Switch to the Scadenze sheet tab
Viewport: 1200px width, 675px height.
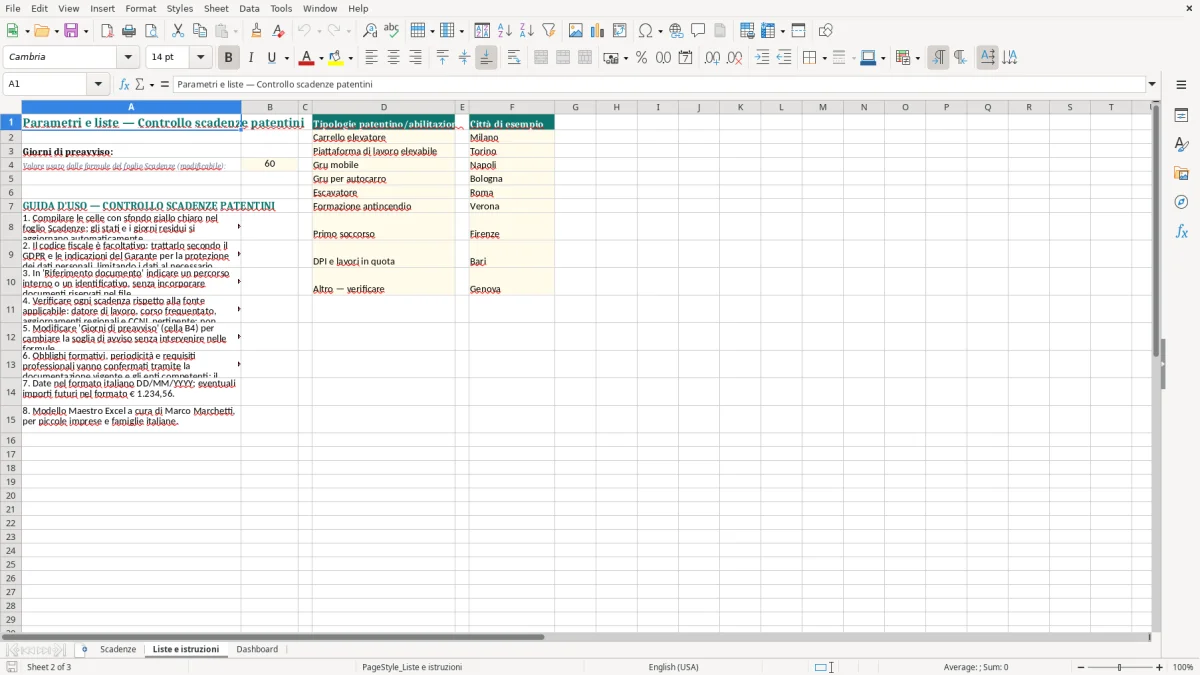(x=118, y=649)
